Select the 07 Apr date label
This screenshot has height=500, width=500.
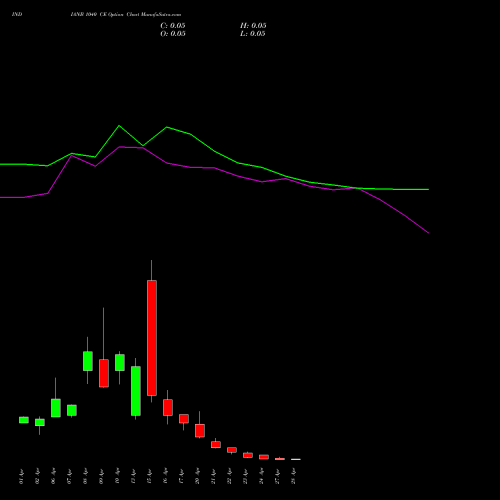[x=69, y=477]
